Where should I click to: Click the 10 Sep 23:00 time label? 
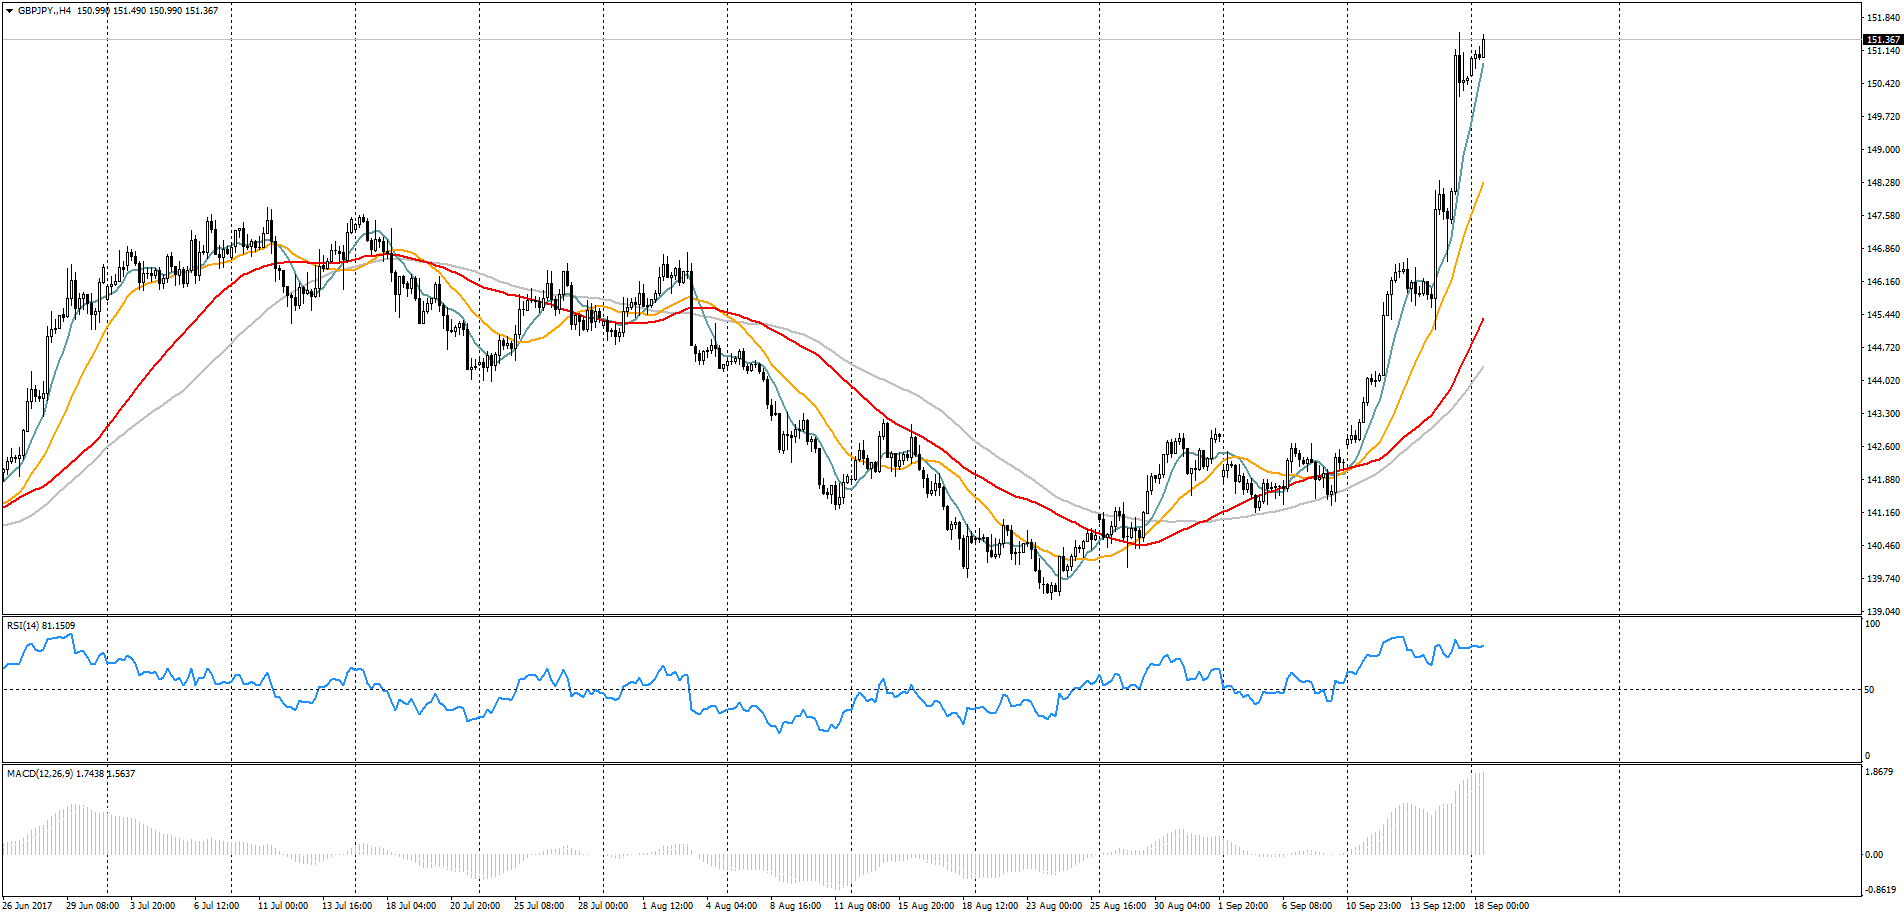[x=1373, y=906]
